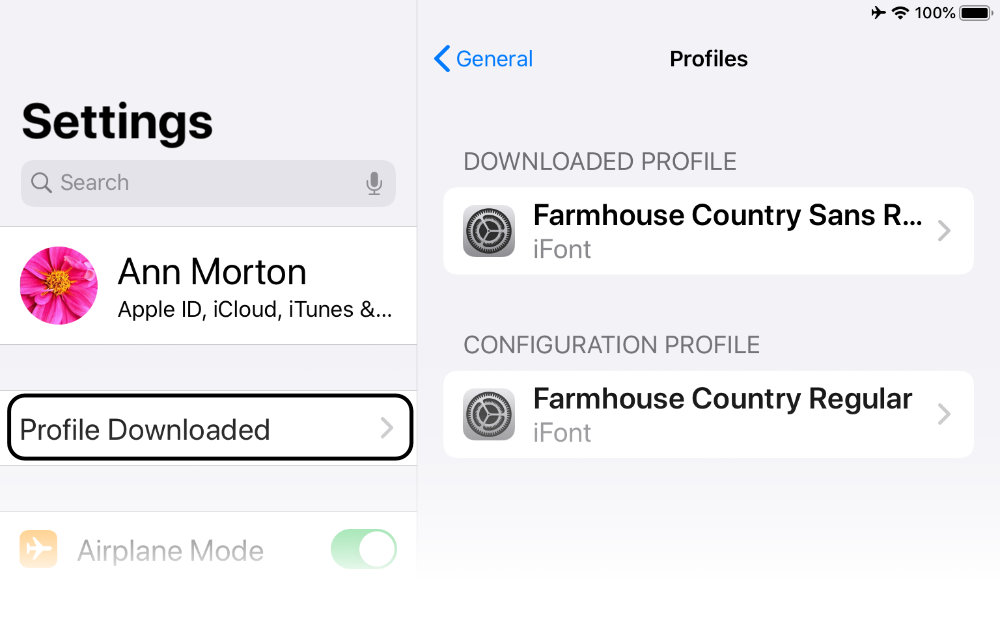Click Ann Morton's flower profile picture
Image resolution: width=1000 pixels, height=644 pixels.
click(59, 285)
